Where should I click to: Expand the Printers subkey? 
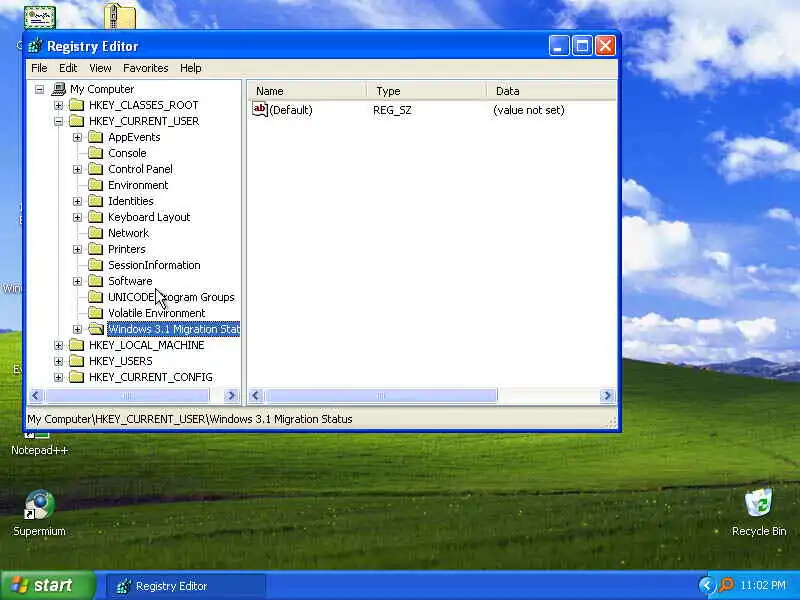[77, 249]
